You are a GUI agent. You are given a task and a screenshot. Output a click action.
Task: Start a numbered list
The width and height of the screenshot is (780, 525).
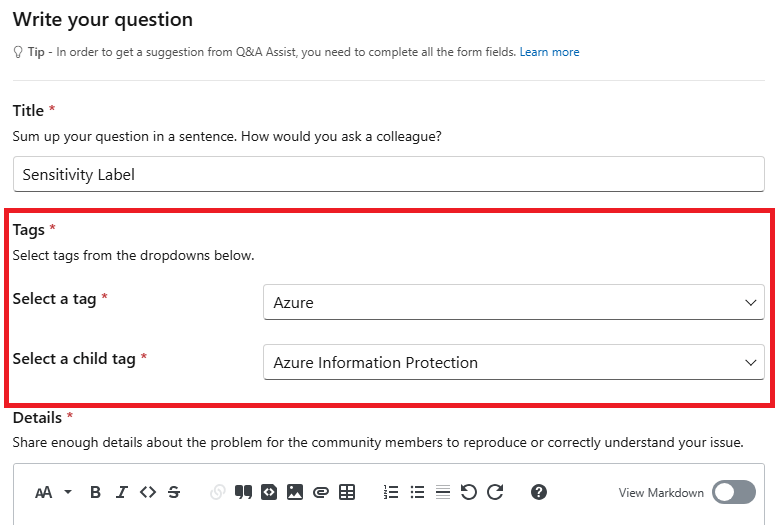point(391,492)
